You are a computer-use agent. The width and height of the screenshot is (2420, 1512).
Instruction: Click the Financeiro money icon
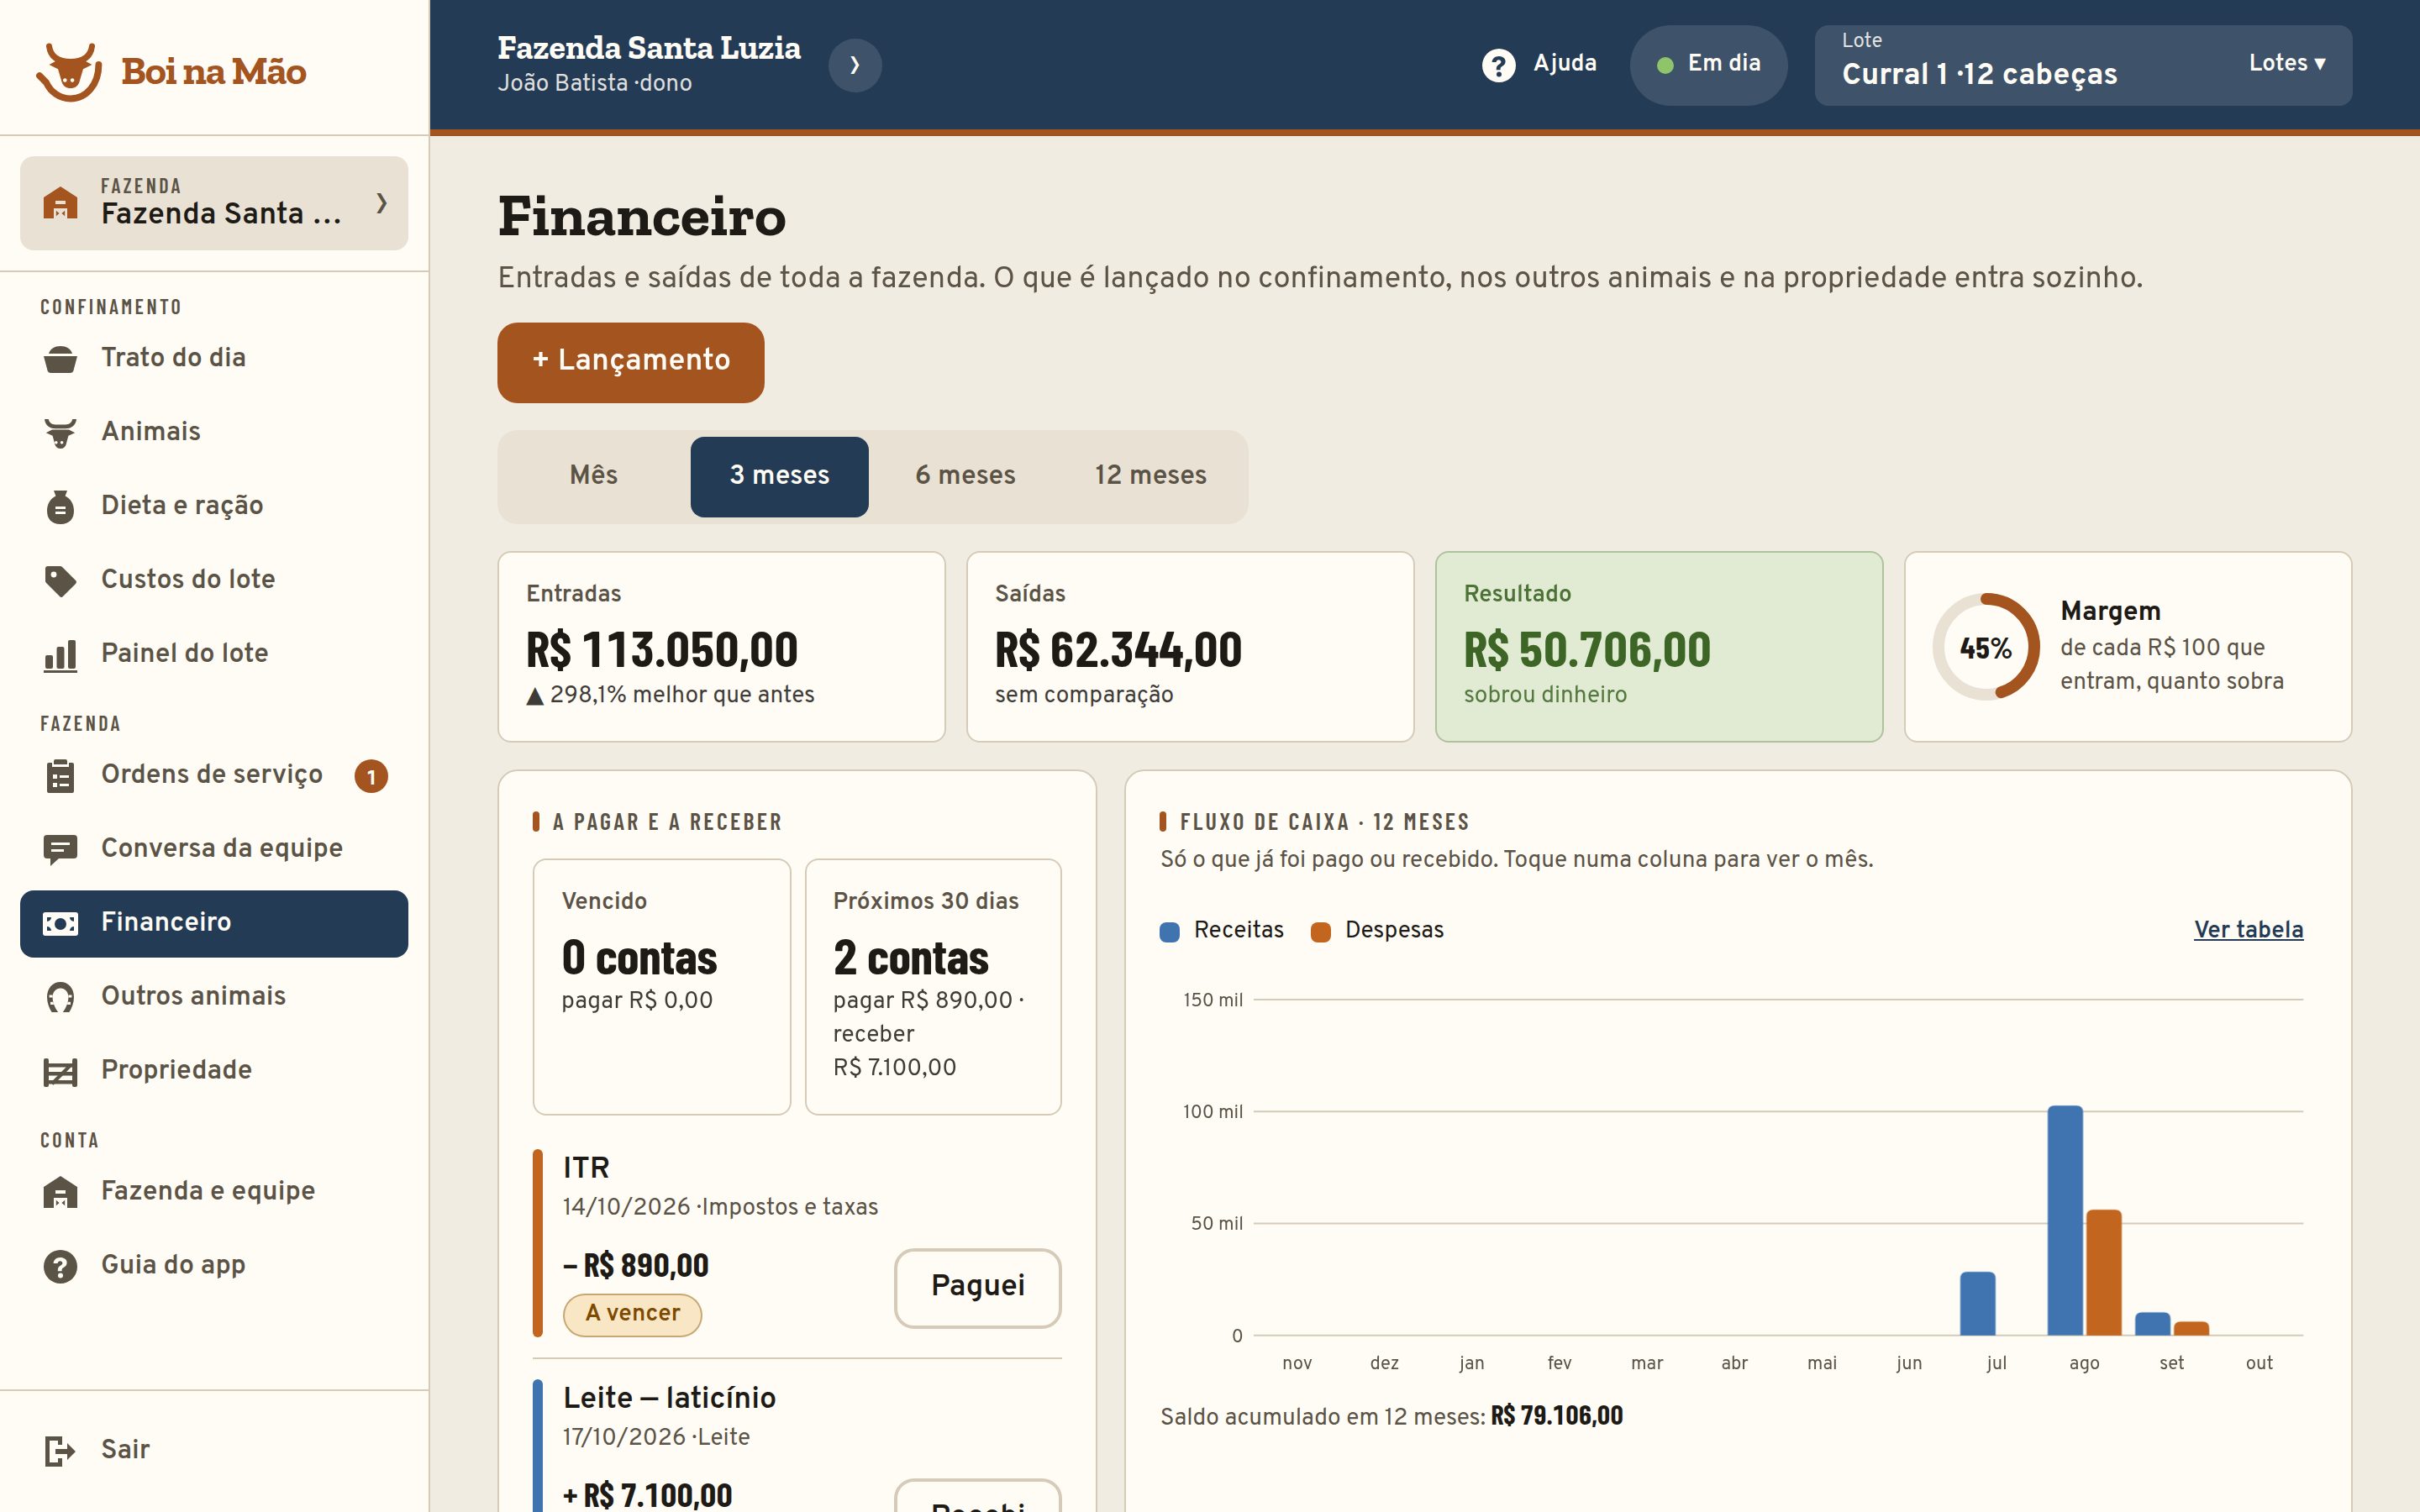pyautogui.click(x=60, y=923)
